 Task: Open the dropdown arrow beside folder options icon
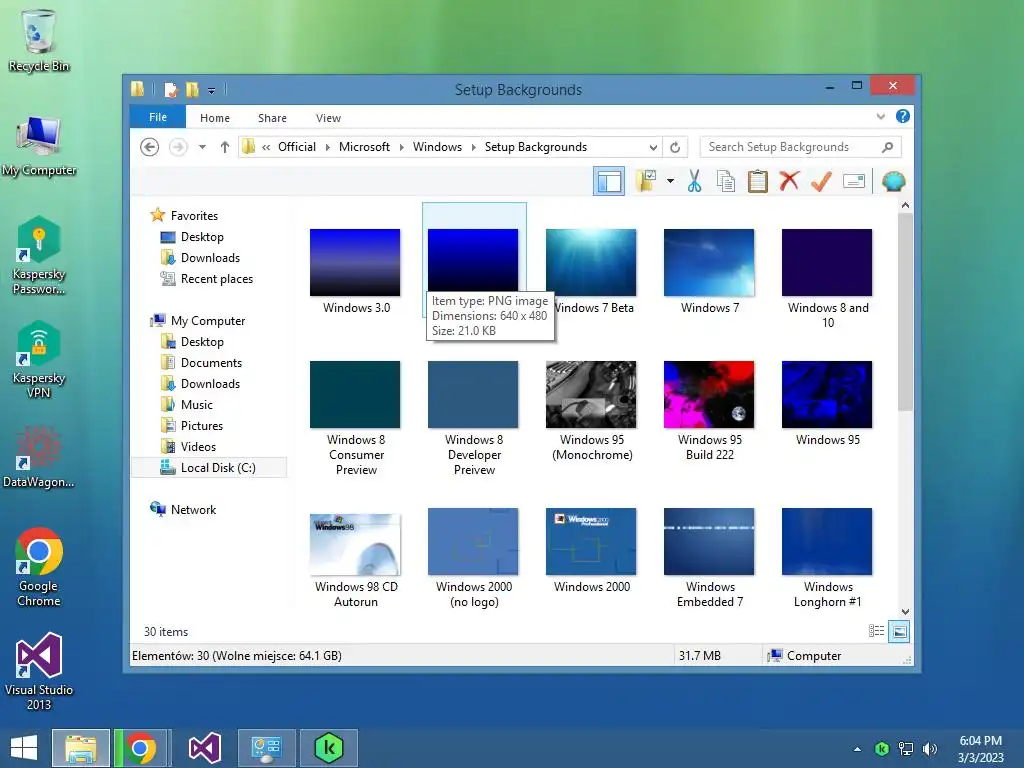tap(670, 181)
